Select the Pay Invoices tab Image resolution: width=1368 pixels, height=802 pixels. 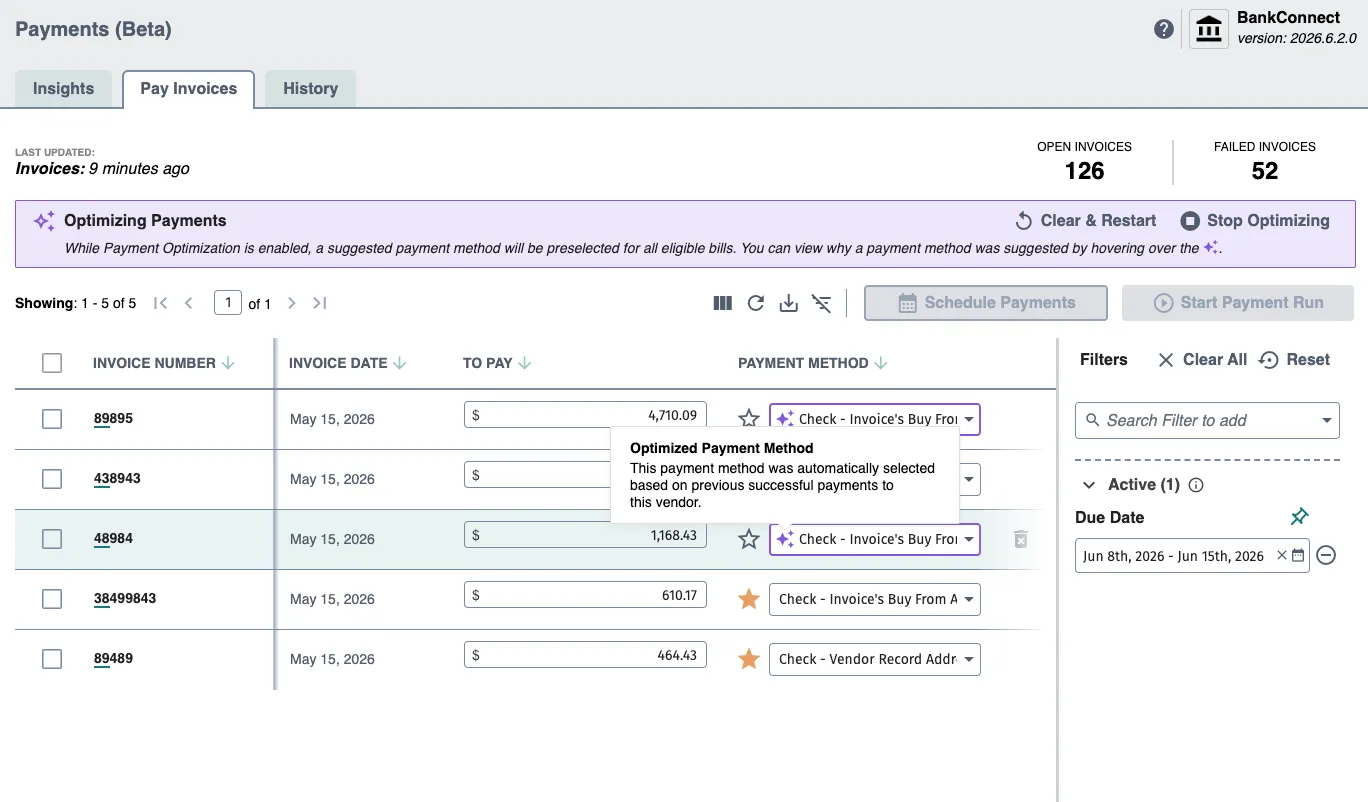click(x=189, y=88)
